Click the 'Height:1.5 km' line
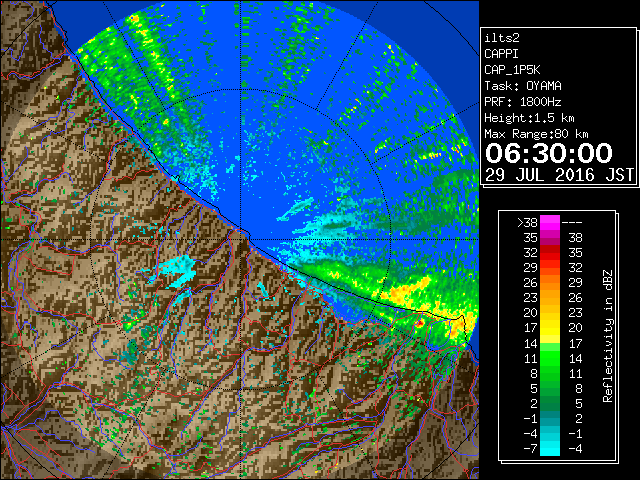The height and width of the screenshot is (480, 640). [x=529, y=118]
